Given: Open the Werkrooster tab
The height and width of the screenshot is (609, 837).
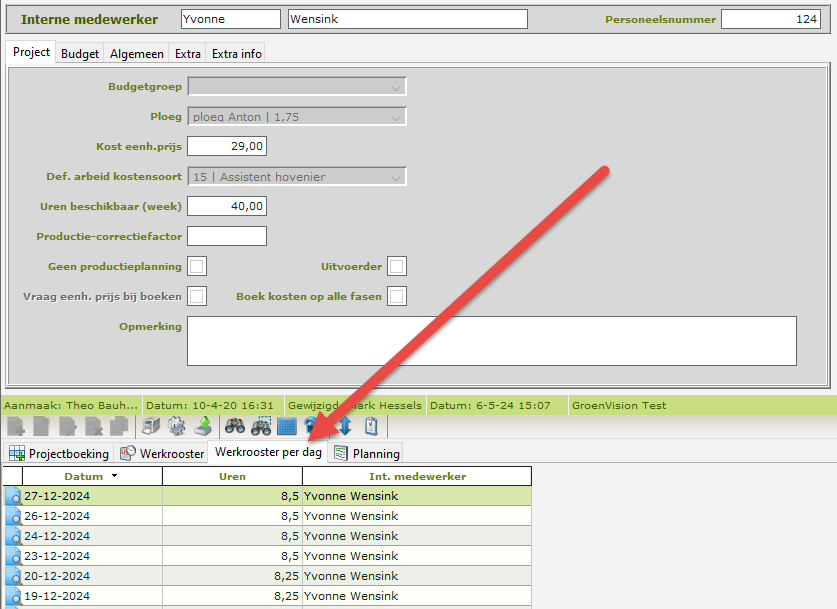Looking at the screenshot, I should pyautogui.click(x=162, y=453).
